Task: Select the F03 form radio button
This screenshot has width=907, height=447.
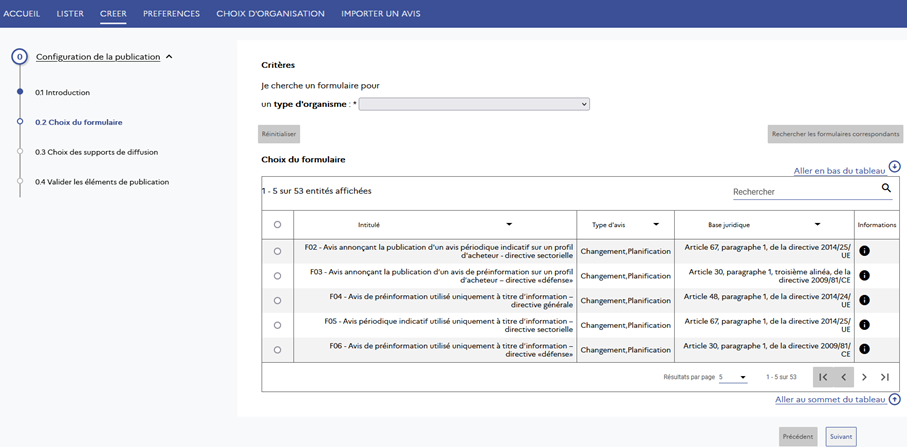Action: [277, 276]
